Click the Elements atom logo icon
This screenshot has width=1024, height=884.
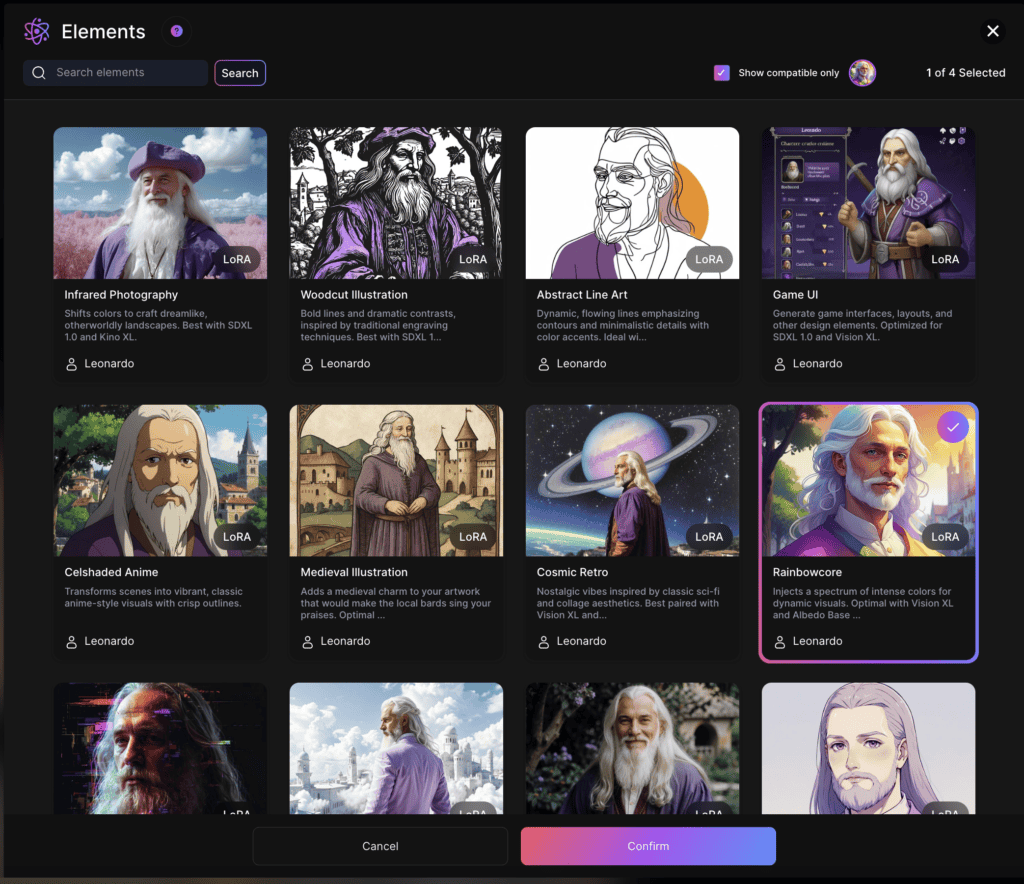[37, 31]
